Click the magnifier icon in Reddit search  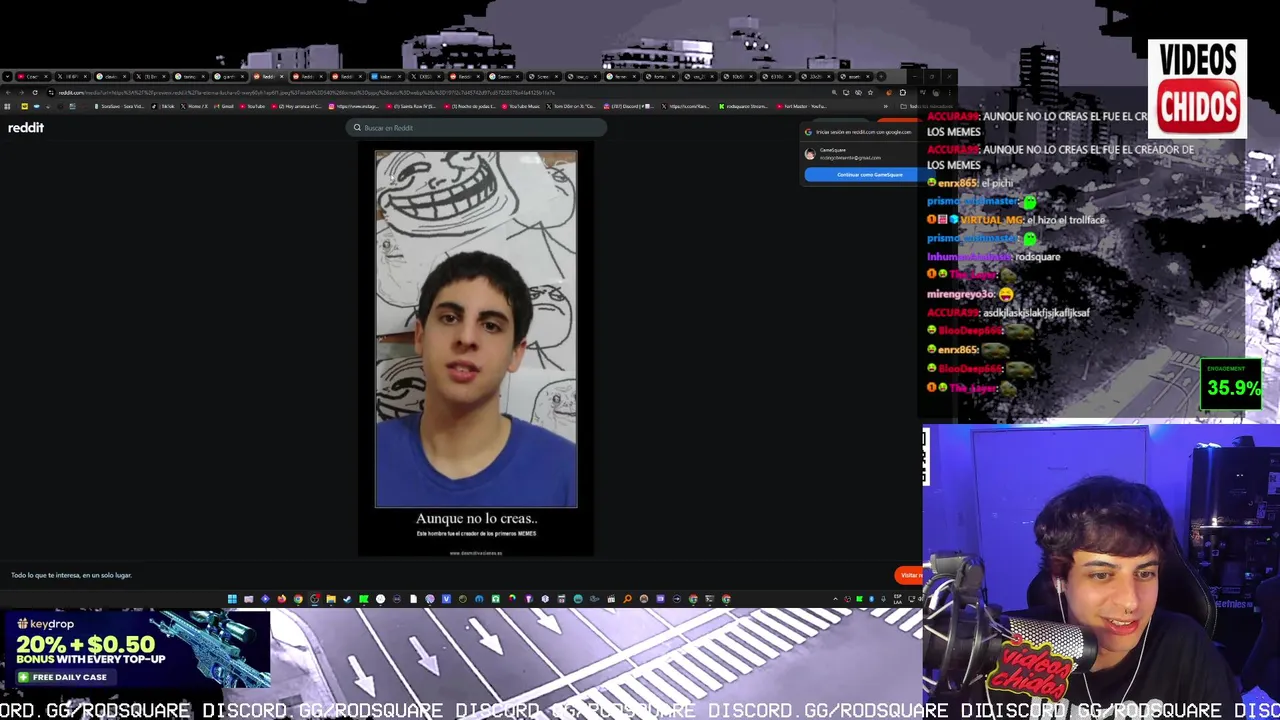(x=357, y=128)
